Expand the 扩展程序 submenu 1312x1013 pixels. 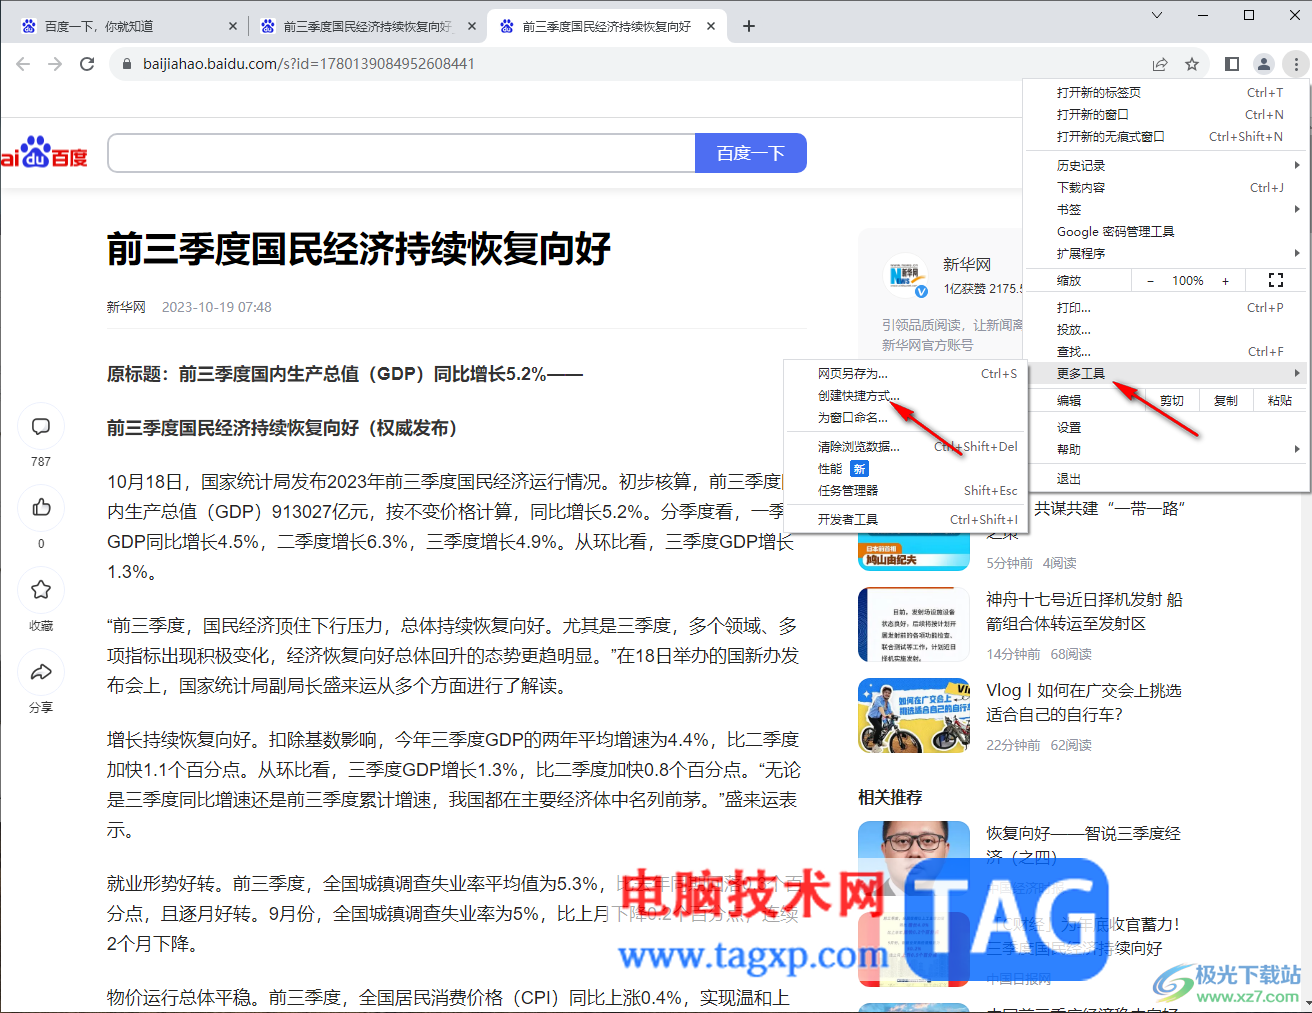(x=1166, y=253)
